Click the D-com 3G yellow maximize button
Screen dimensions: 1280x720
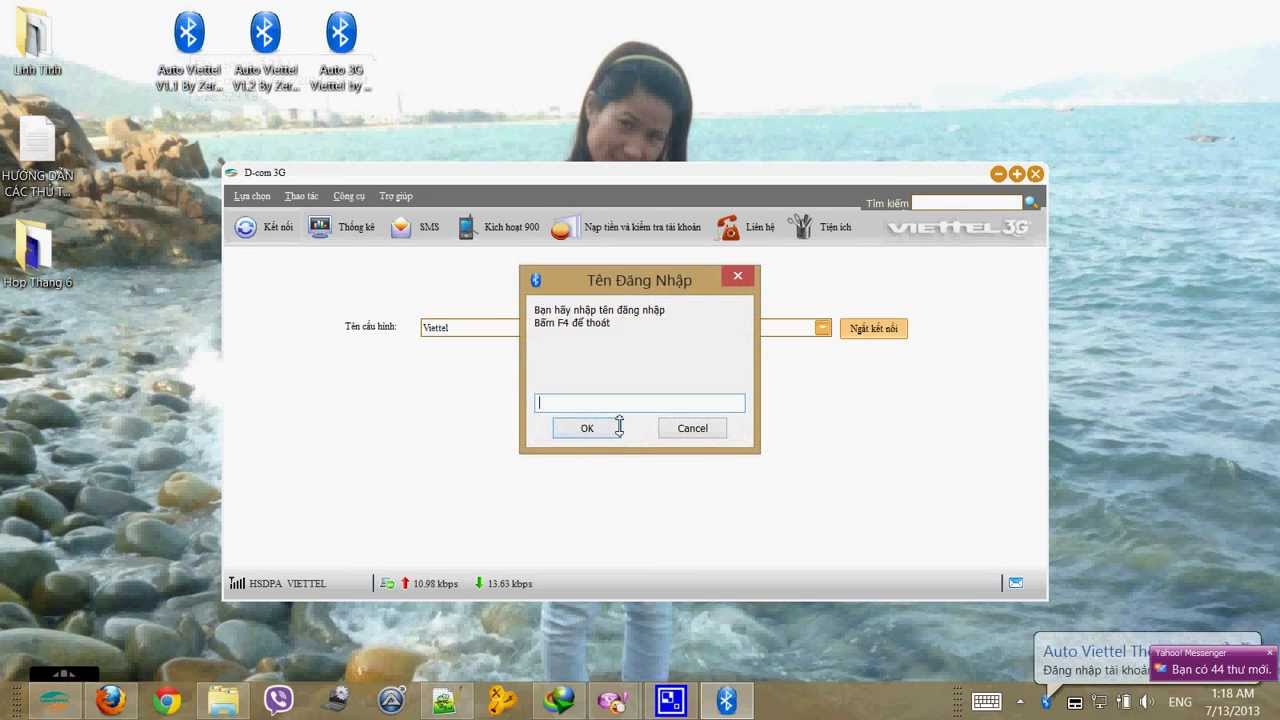pyautogui.click(x=1017, y=174)
